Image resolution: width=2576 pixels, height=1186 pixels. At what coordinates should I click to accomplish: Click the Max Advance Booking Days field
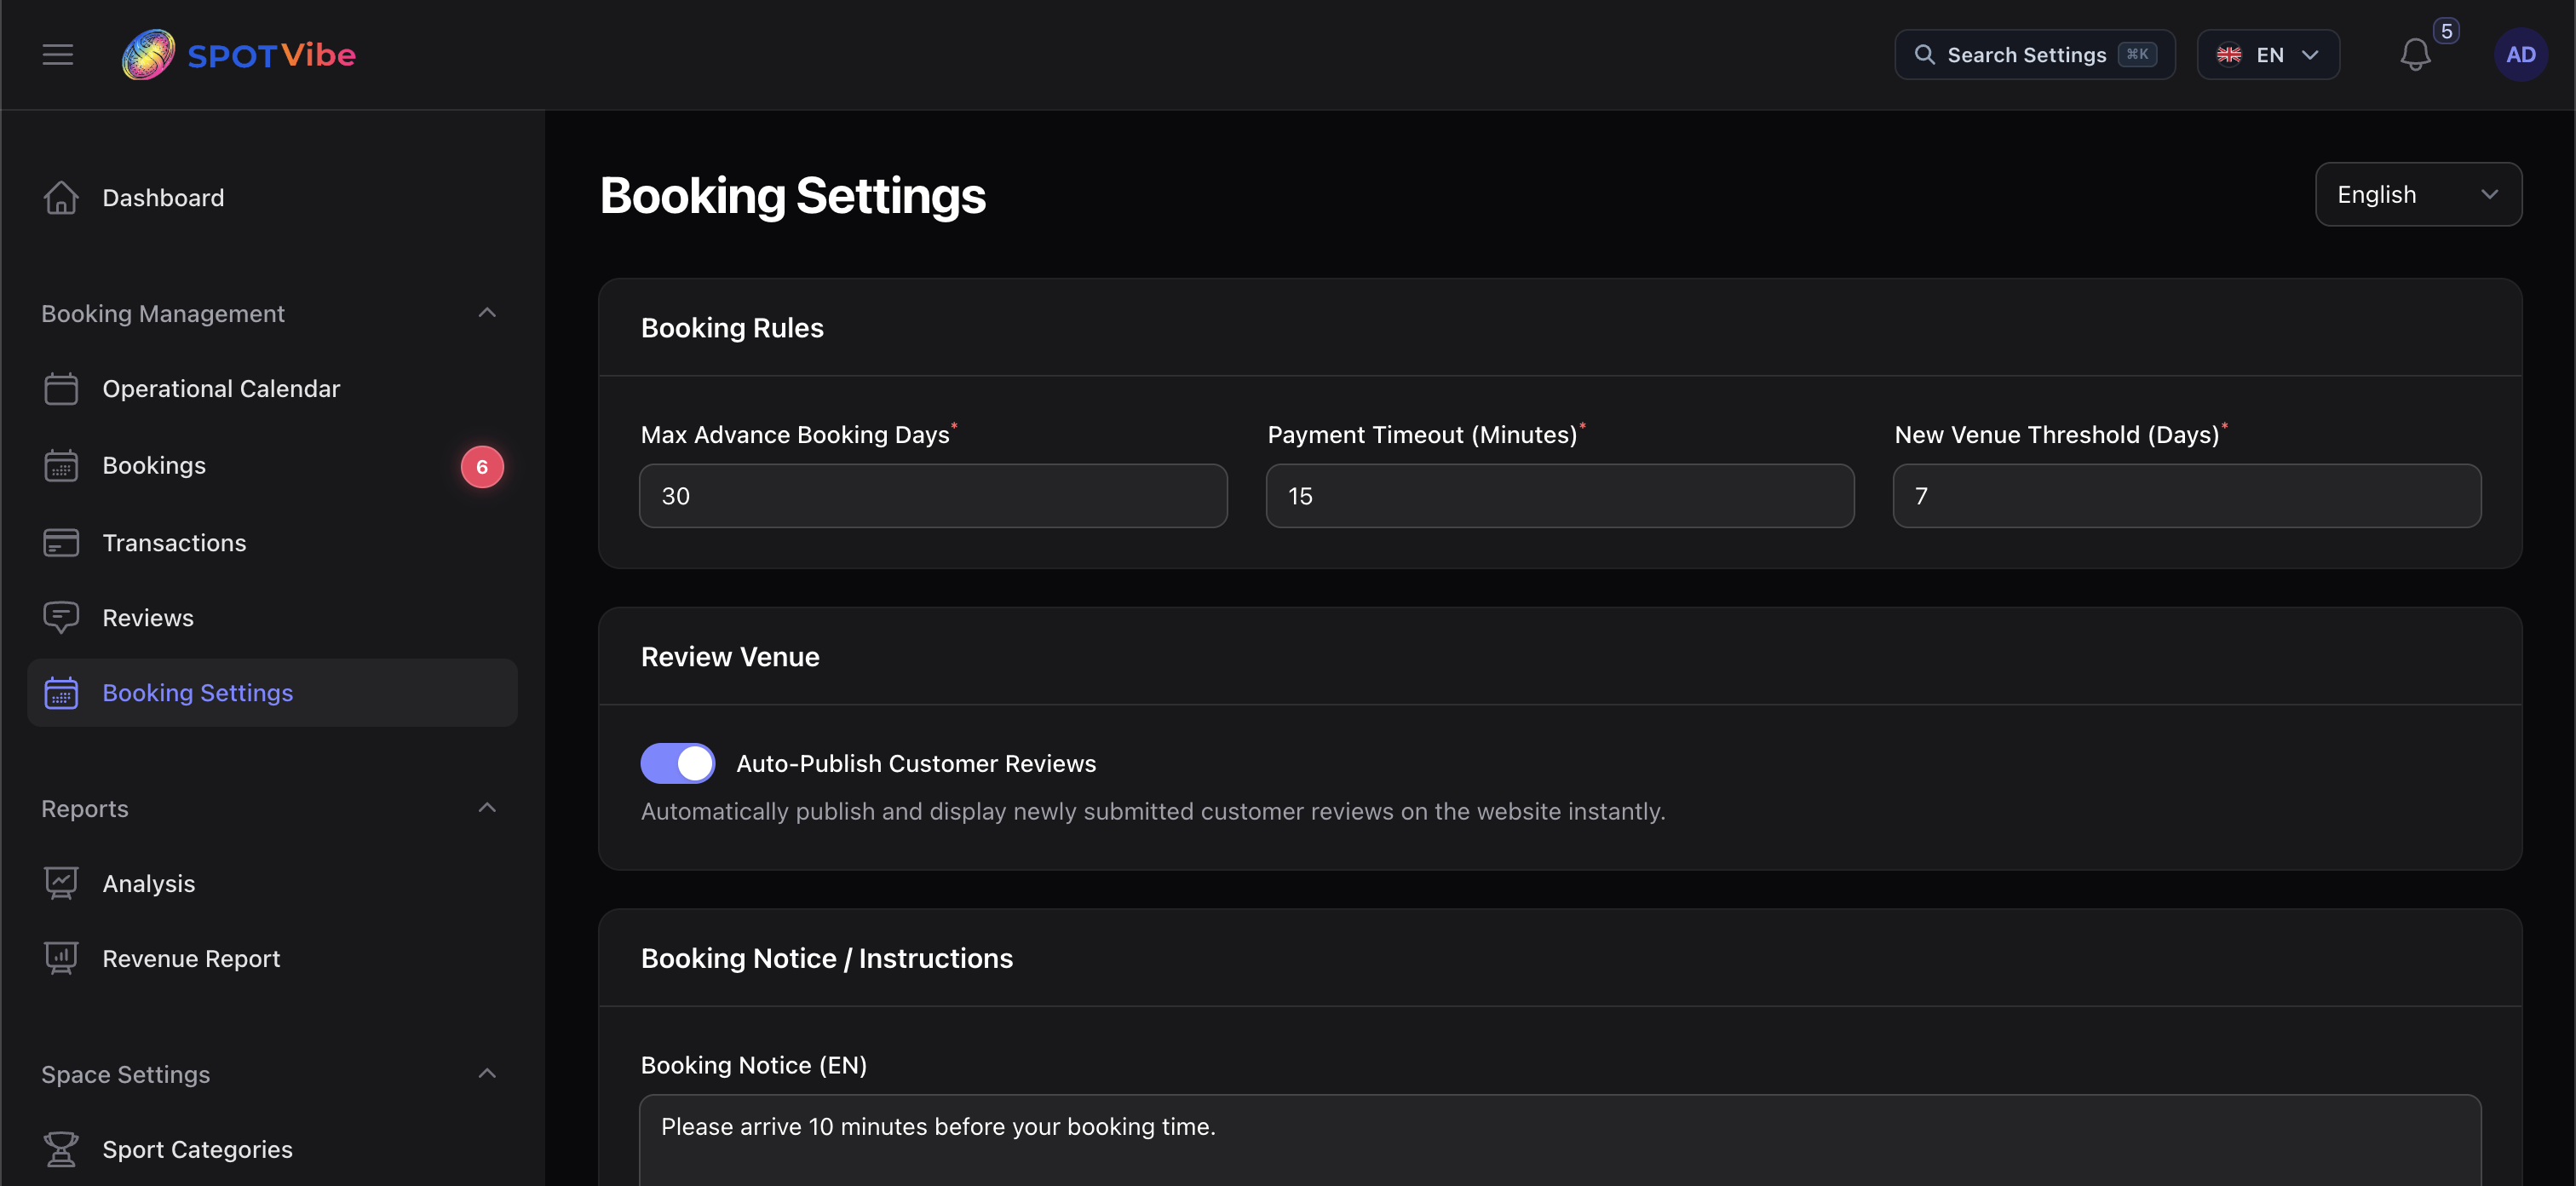[933, 495]
